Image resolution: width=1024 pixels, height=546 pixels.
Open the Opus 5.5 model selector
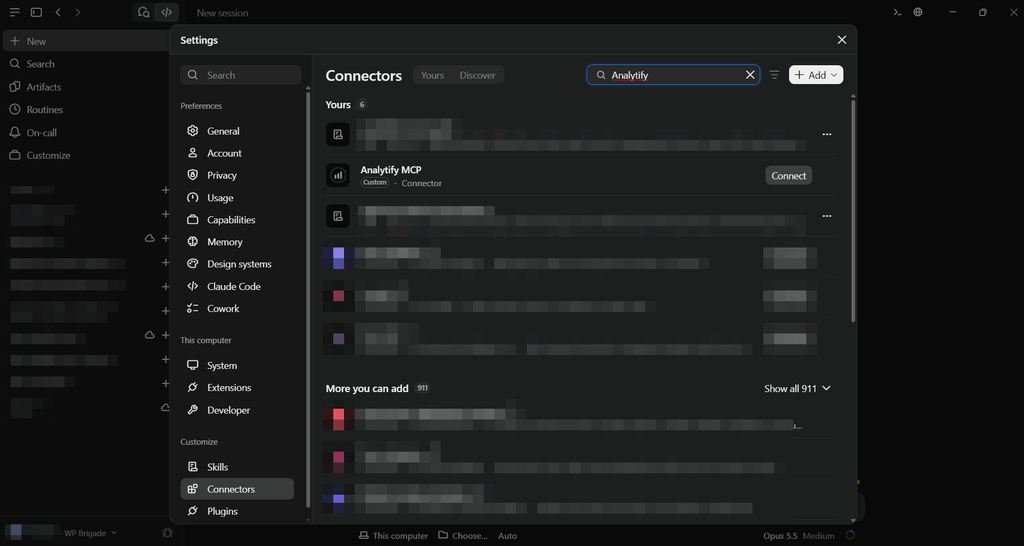[x=780, y=536]
